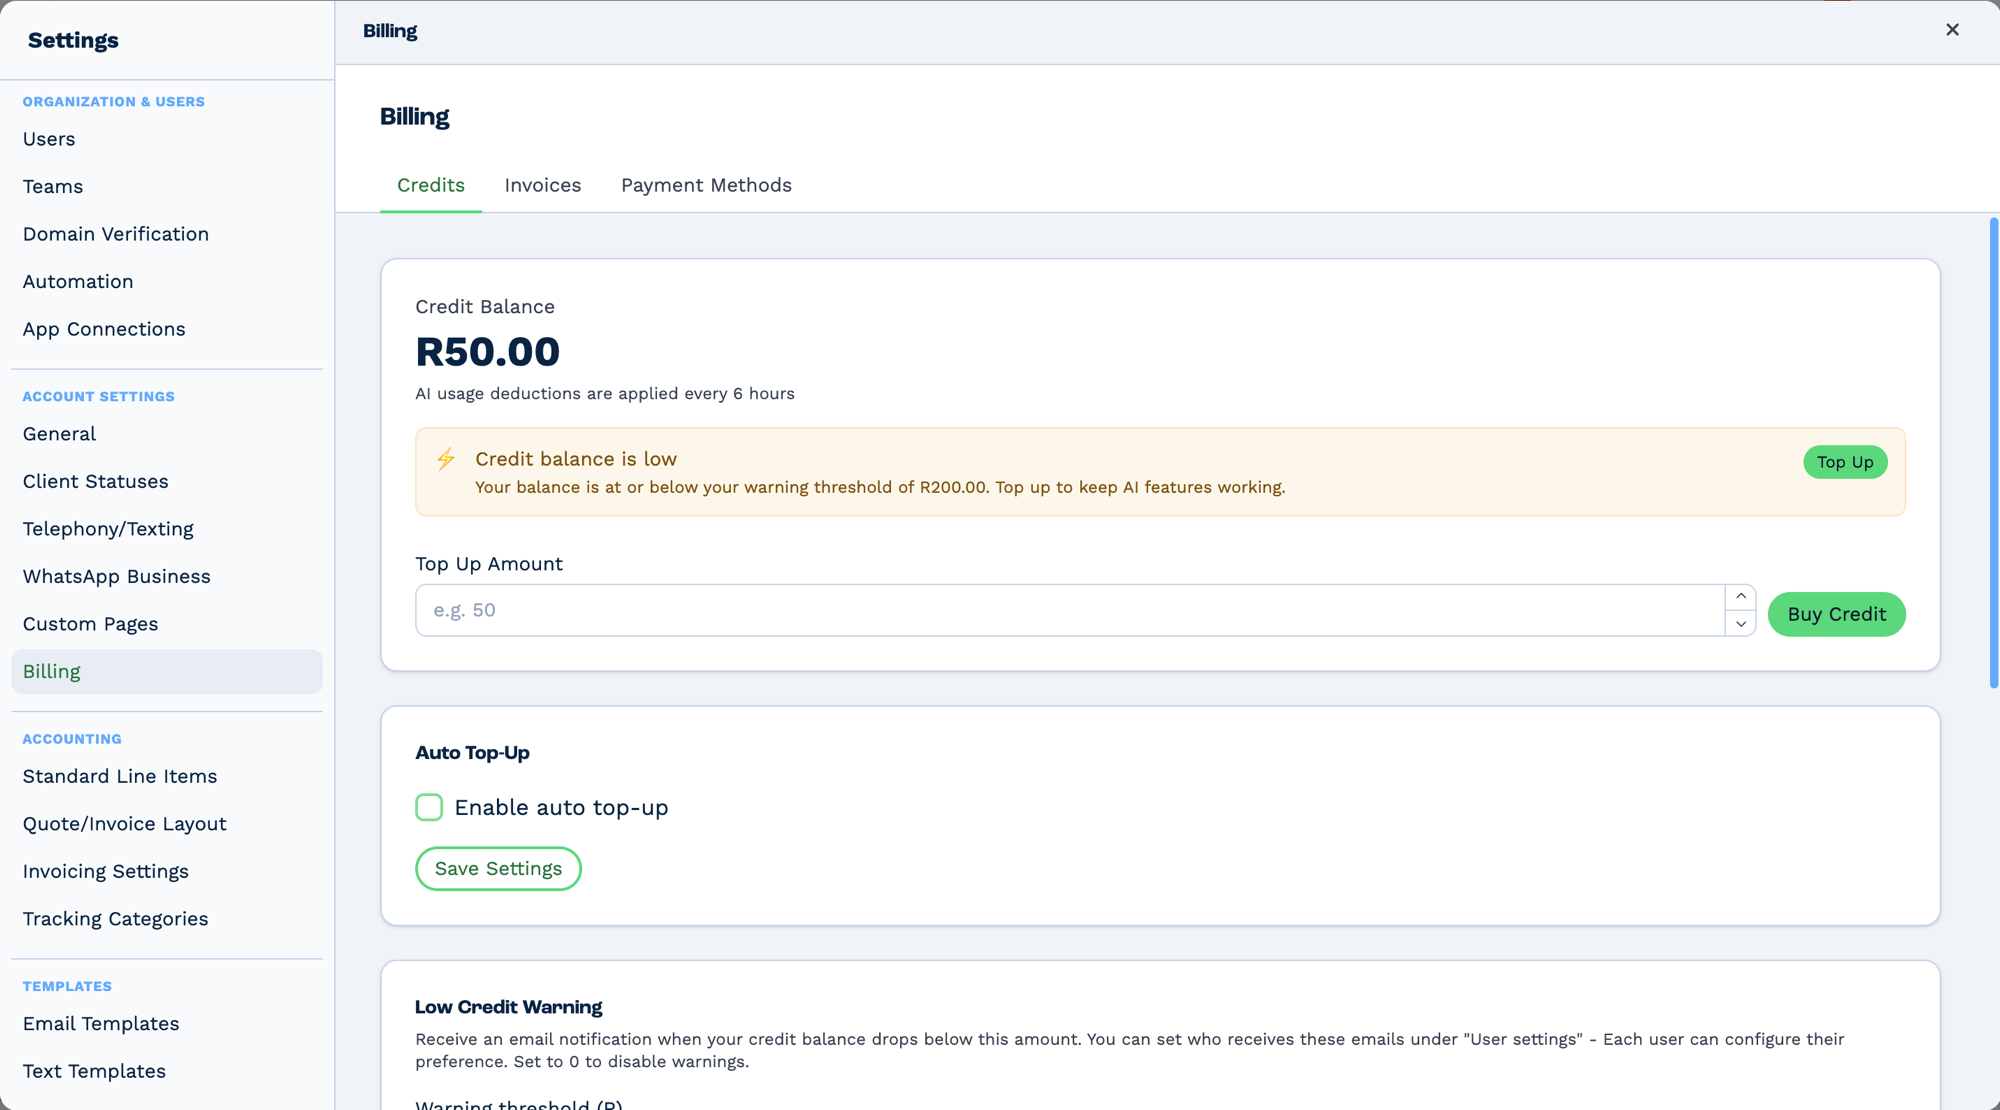
Task: Click the lightning bolt low-credit warning icon
Action: 446,459
